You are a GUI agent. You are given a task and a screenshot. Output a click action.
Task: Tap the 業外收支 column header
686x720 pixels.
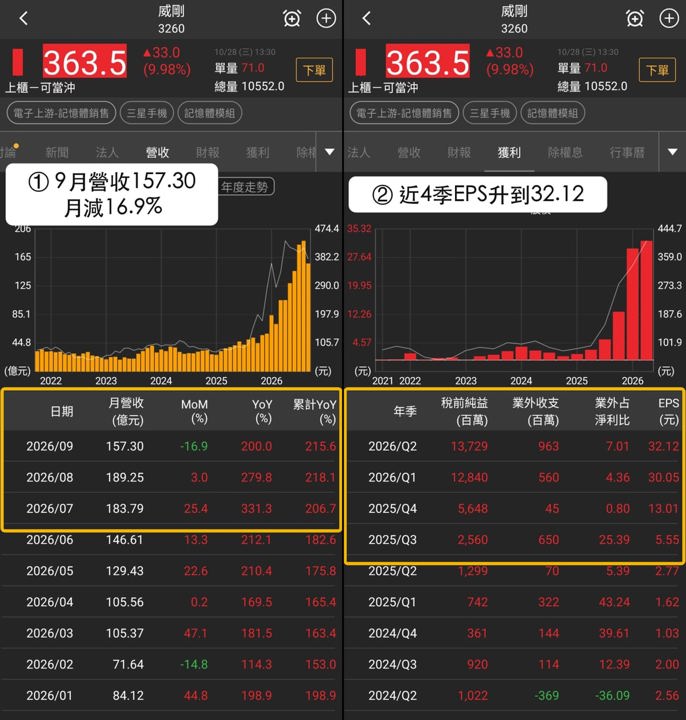(x=536, y=411)
